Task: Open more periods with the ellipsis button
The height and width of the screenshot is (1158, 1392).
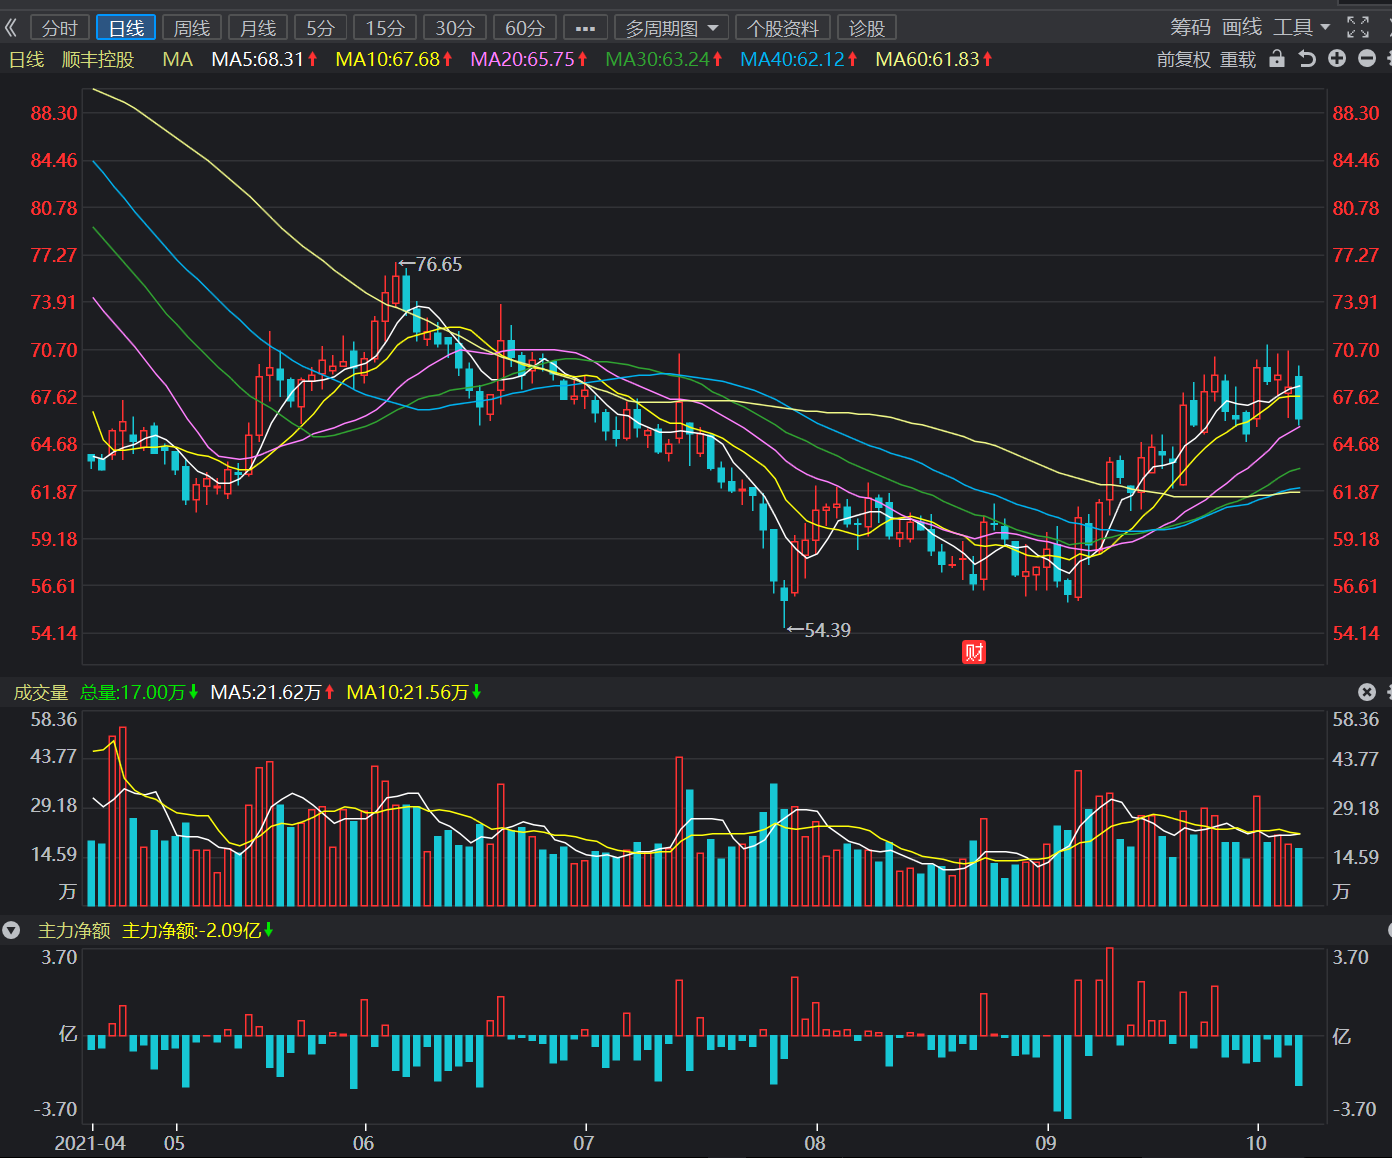Action: click(x=586, y=28)
